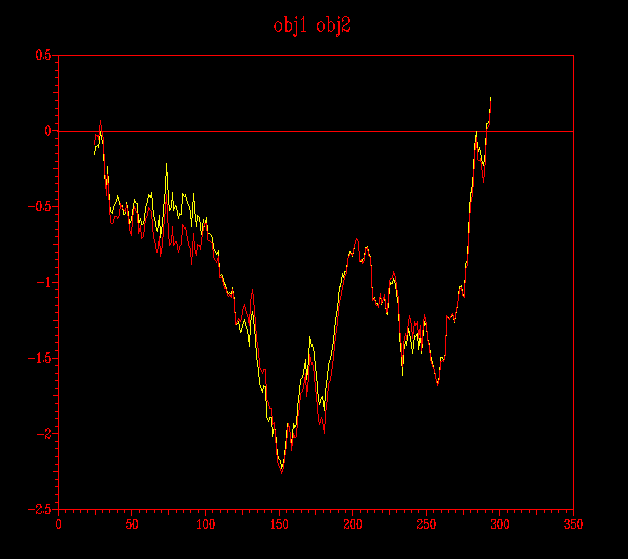Click the 0 label on the x-axis
628x559 pixels.
(58, 523)
